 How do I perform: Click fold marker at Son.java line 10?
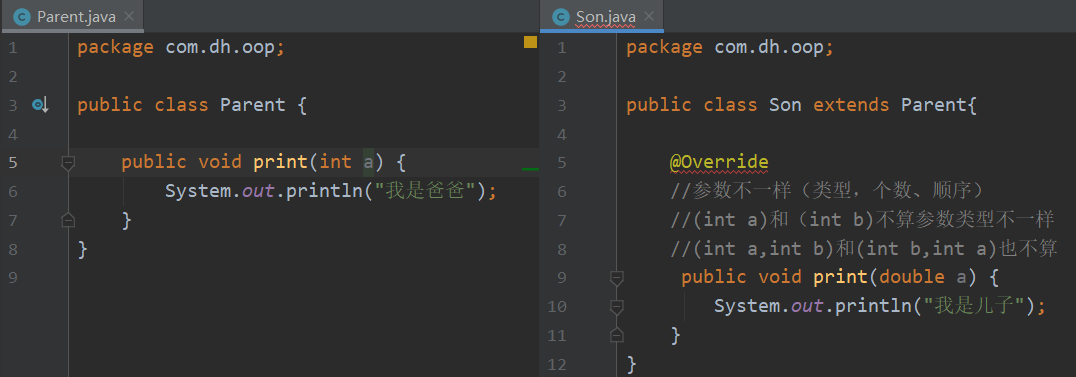click(x=617, y=306)
